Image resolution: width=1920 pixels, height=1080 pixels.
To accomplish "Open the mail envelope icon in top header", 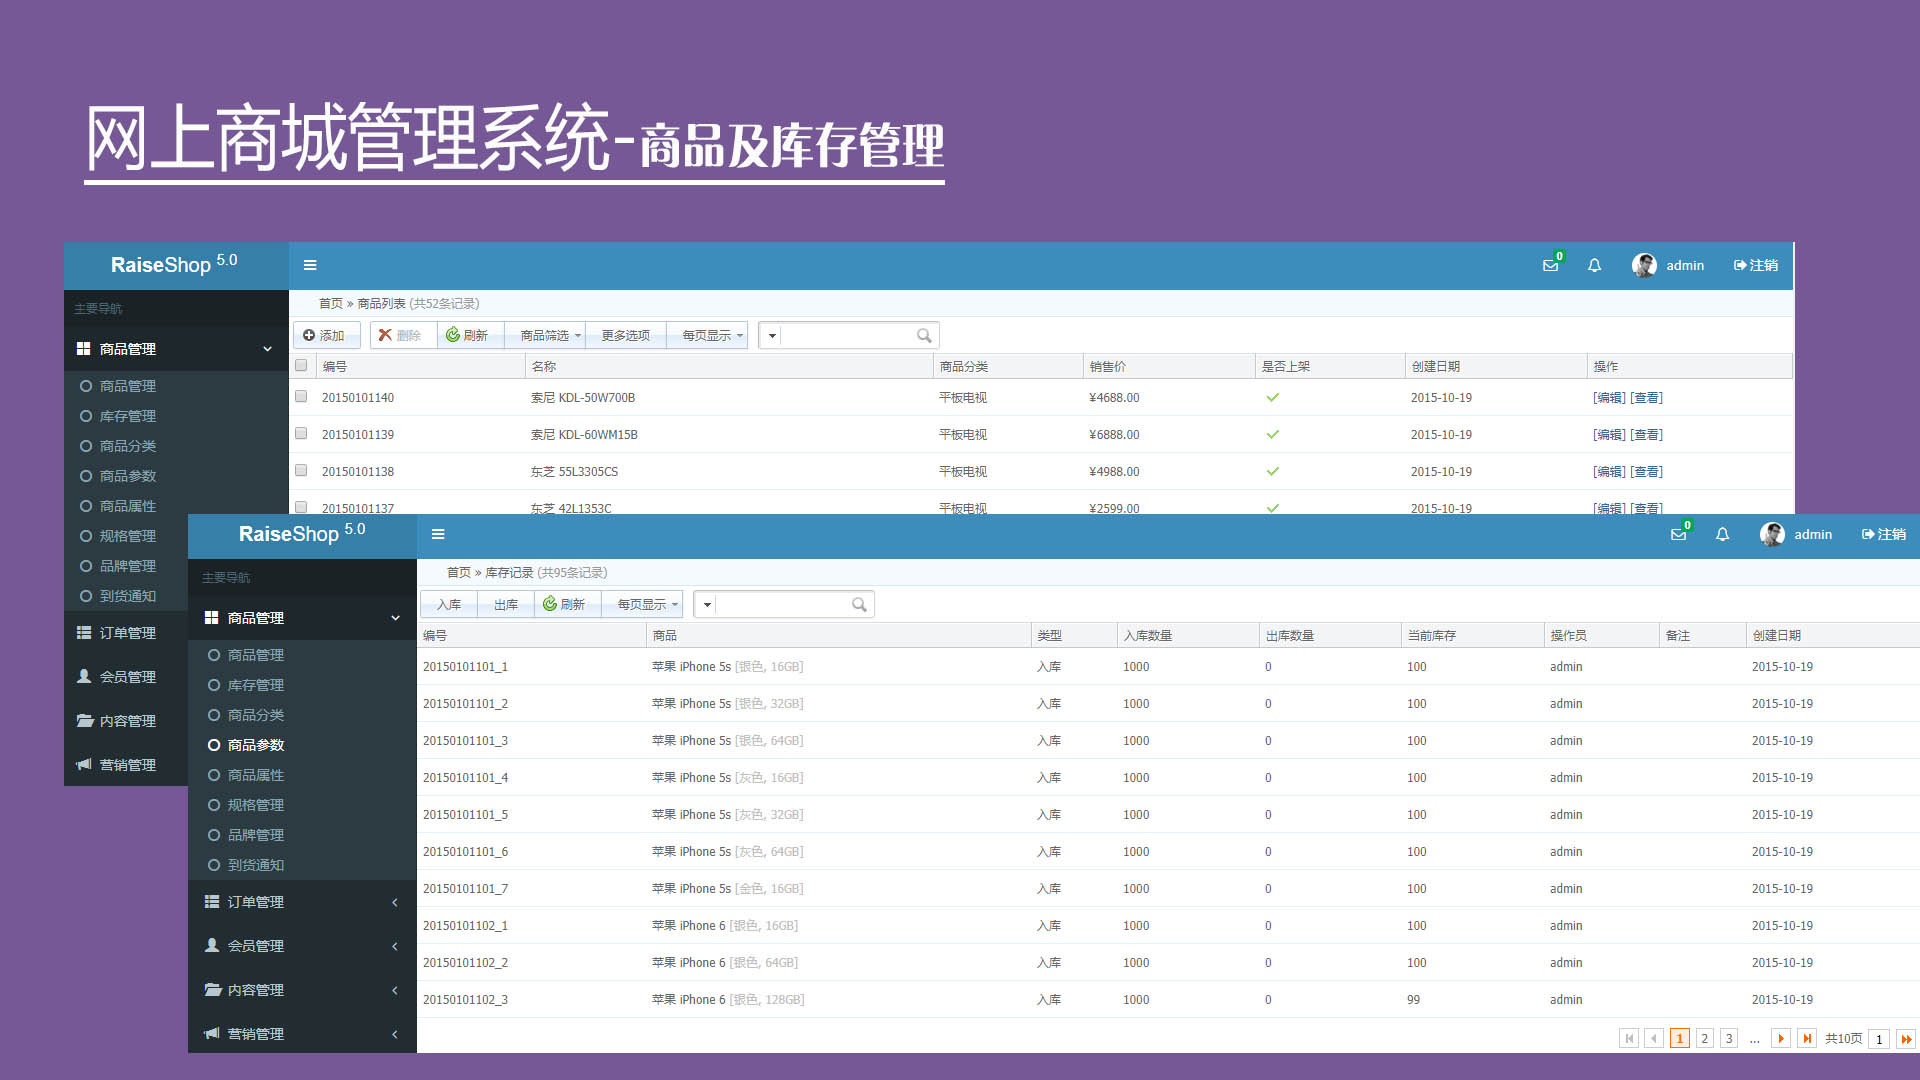I will pyautogui.click(x=1550, y=266).
